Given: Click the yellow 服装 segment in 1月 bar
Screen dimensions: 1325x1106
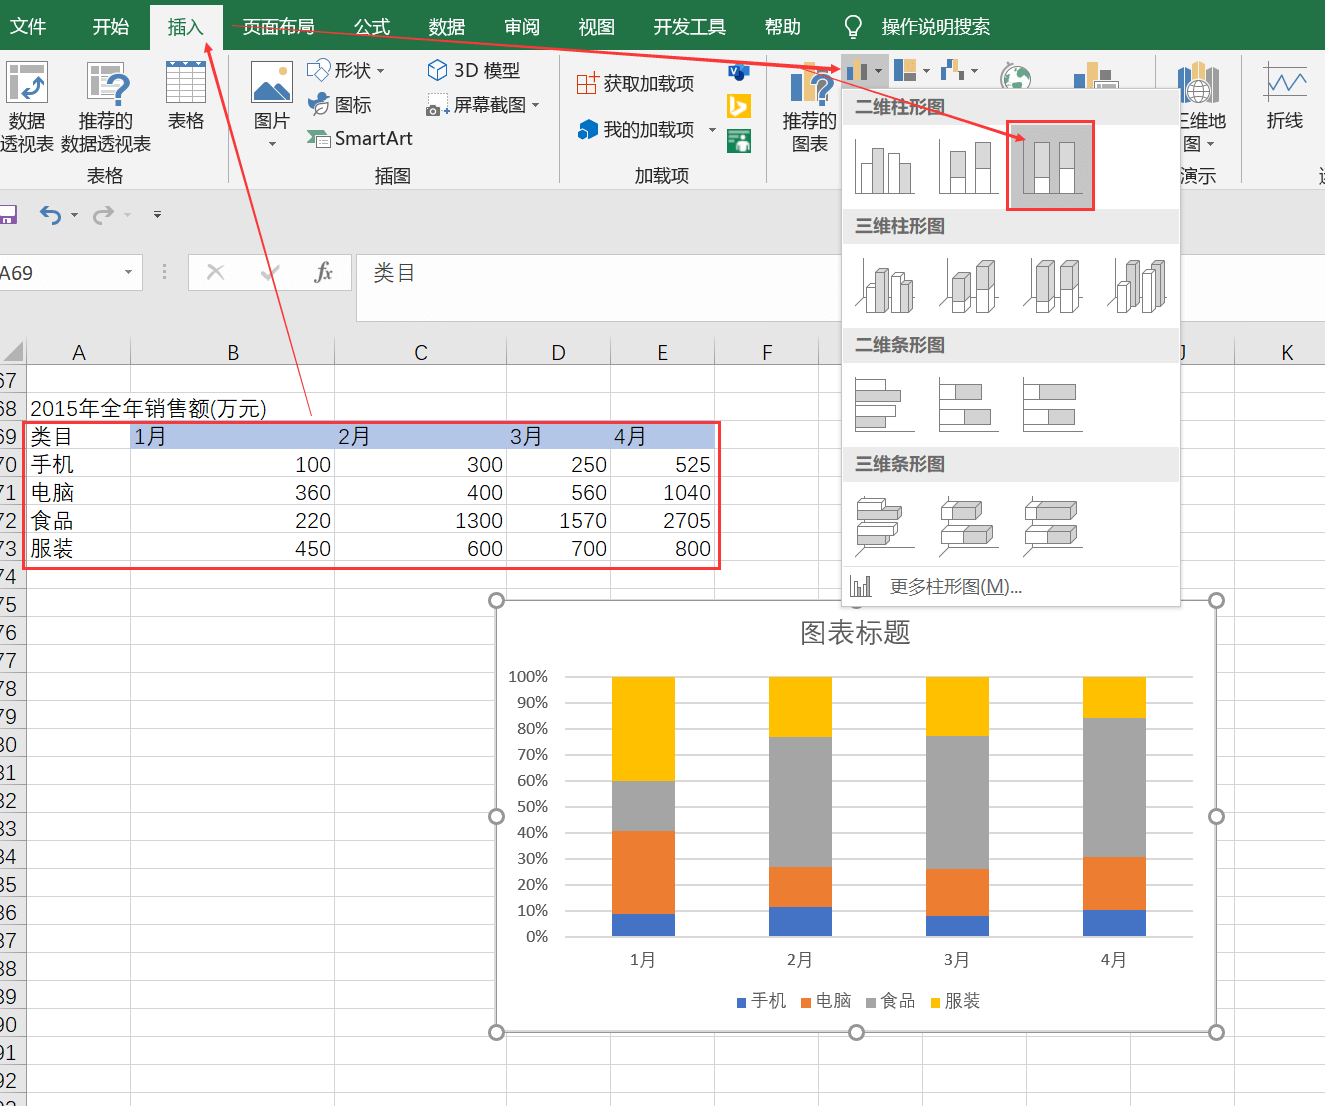Looking at the screenshot, I should click(643, 729).
